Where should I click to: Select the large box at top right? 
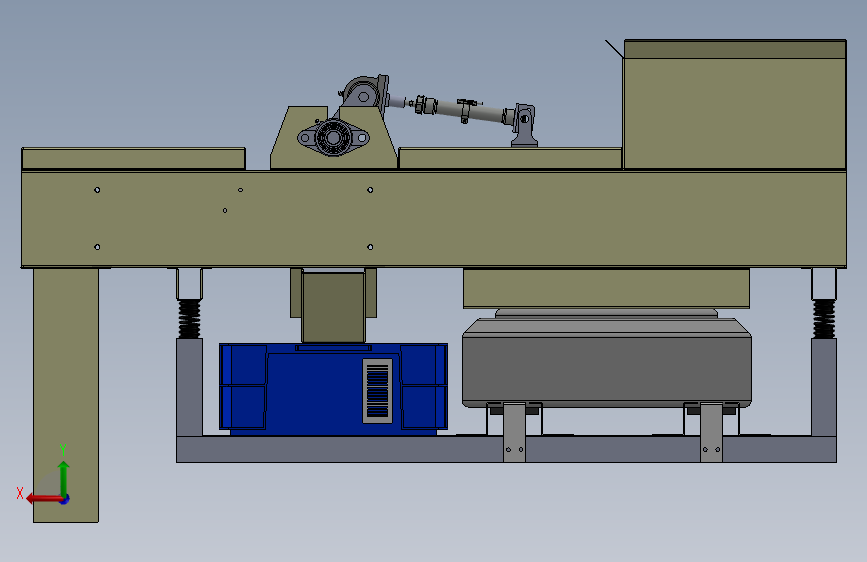click(x=734, y=105)
